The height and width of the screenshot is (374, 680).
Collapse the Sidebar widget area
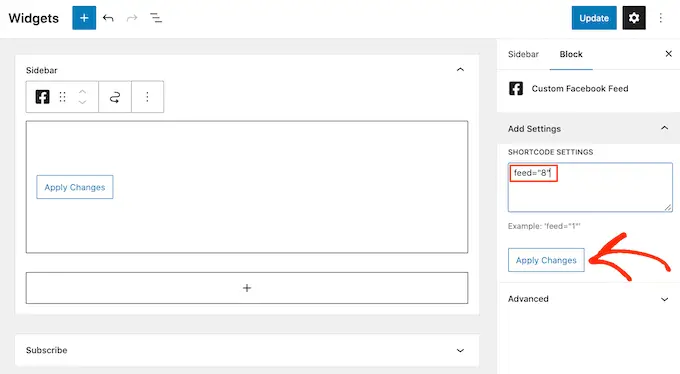point(460,70)
